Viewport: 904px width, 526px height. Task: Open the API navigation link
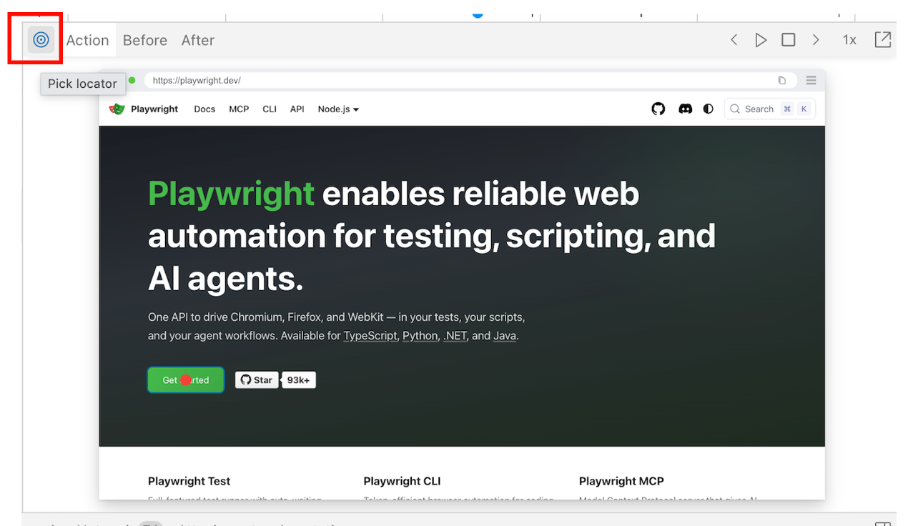tap(297, 109)
